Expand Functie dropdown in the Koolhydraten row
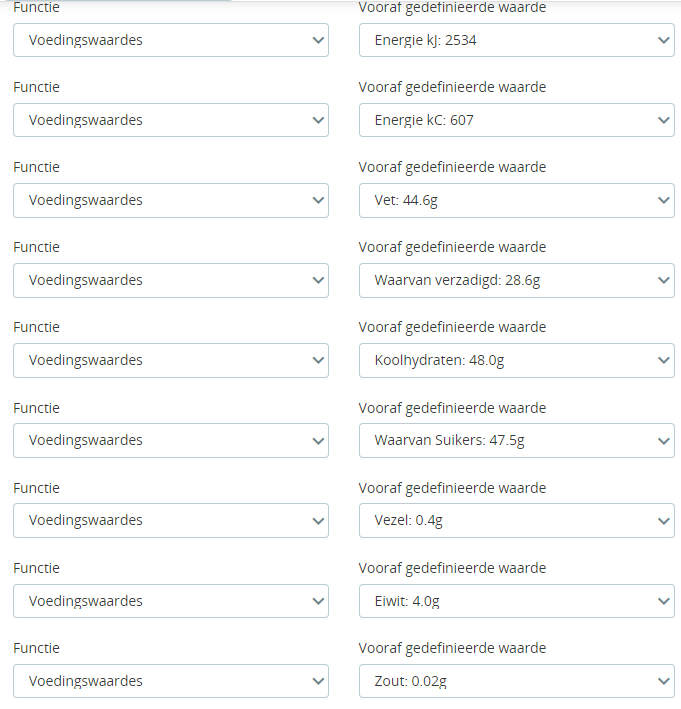 [170, 360]
